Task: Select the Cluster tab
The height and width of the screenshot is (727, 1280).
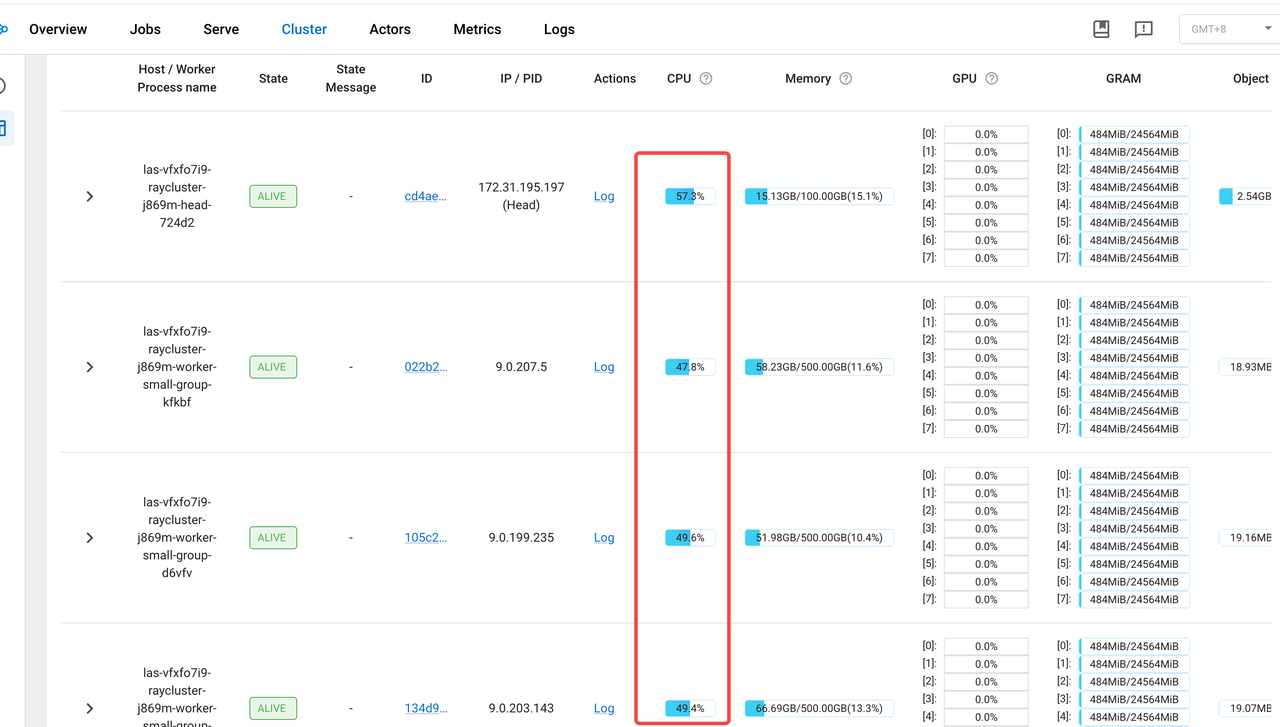Action: [304, 29]
